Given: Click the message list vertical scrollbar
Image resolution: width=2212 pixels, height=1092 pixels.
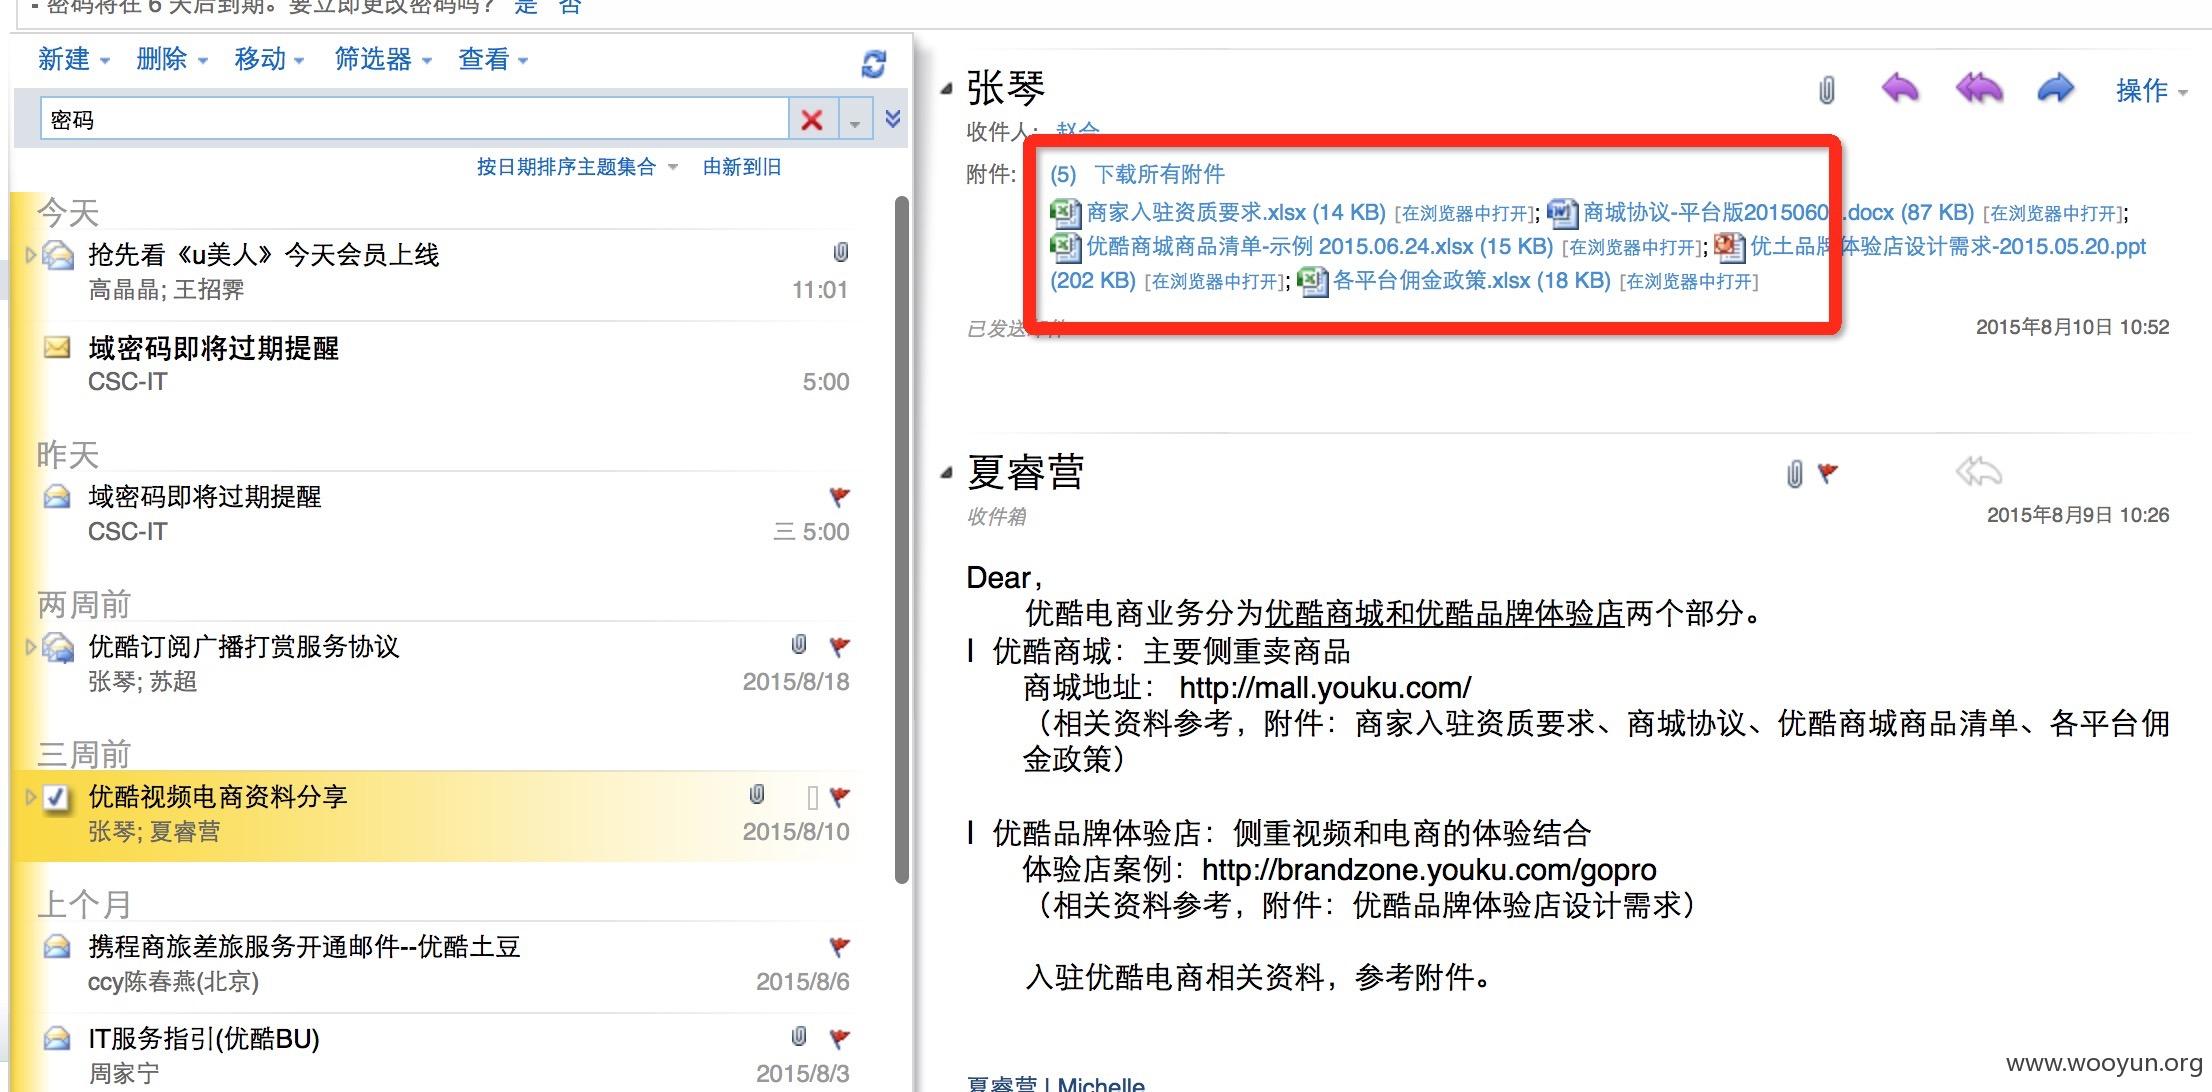Looking at the screenshot, I should 901,540.
